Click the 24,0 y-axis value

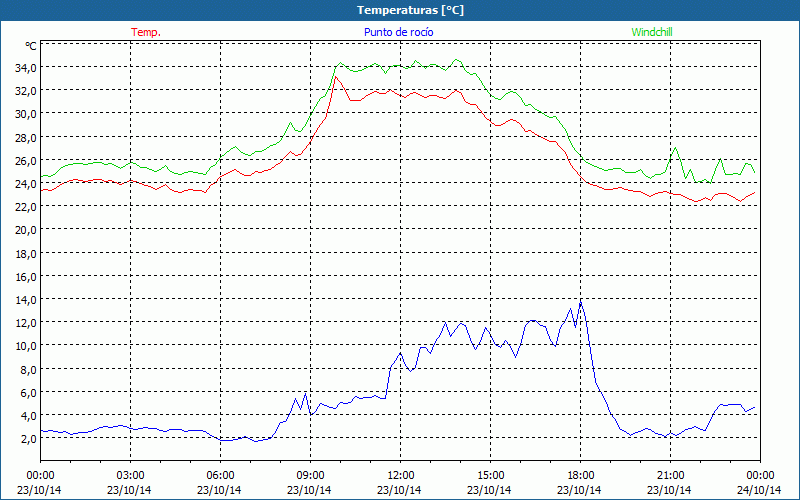(x=26, y=183)
